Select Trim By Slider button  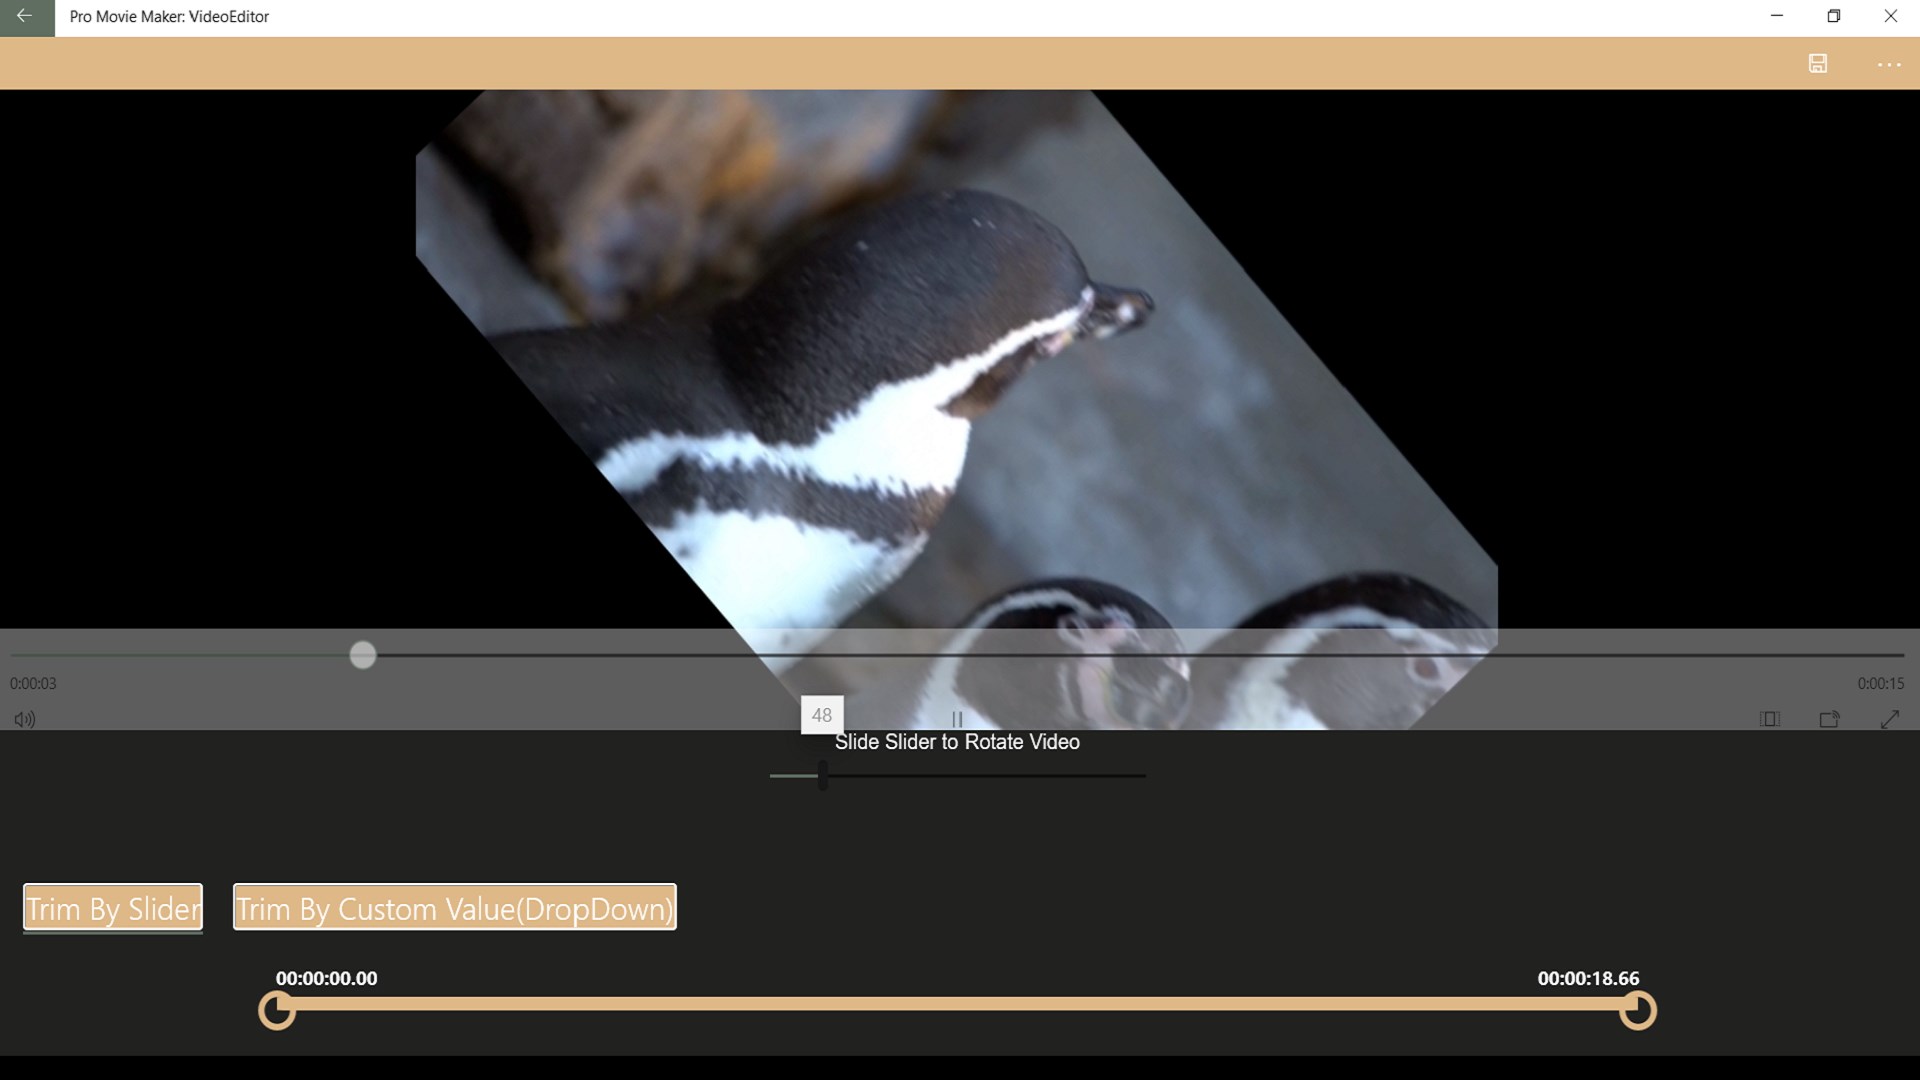point(113,908)
